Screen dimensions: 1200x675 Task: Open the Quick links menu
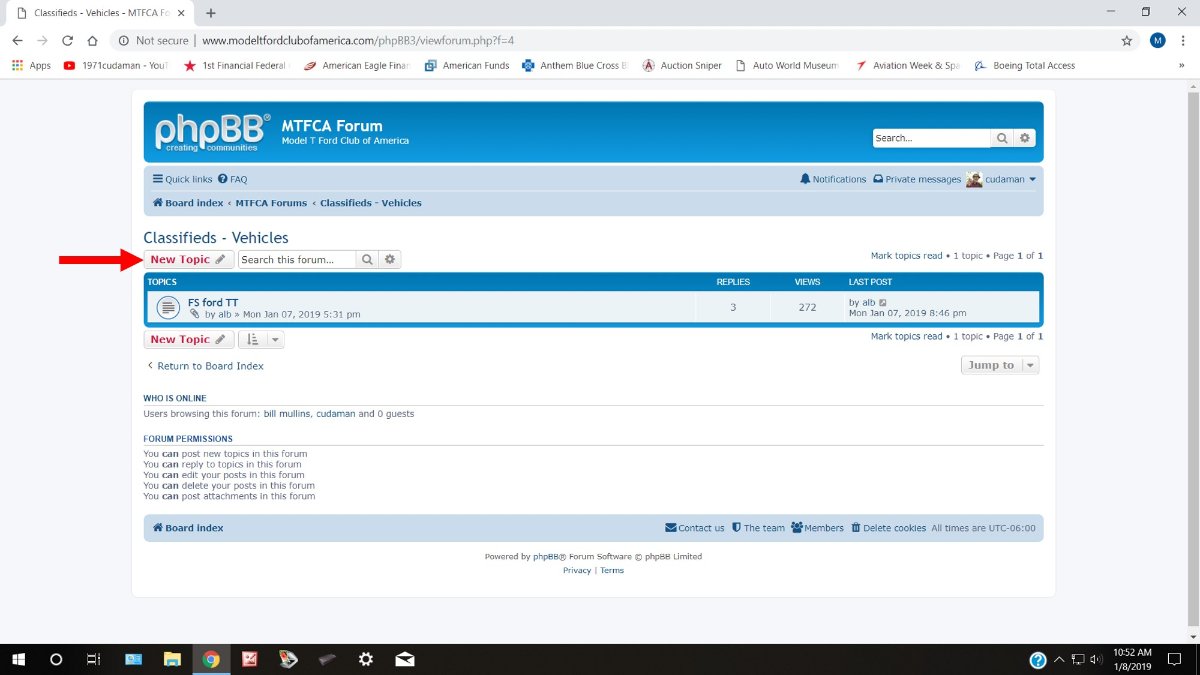[x=183, y=179]
